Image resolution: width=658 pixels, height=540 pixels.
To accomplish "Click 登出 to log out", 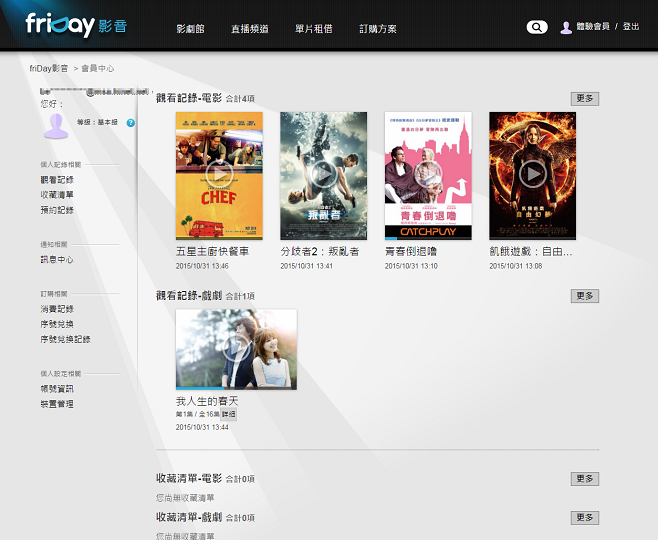I will point(631,27).
